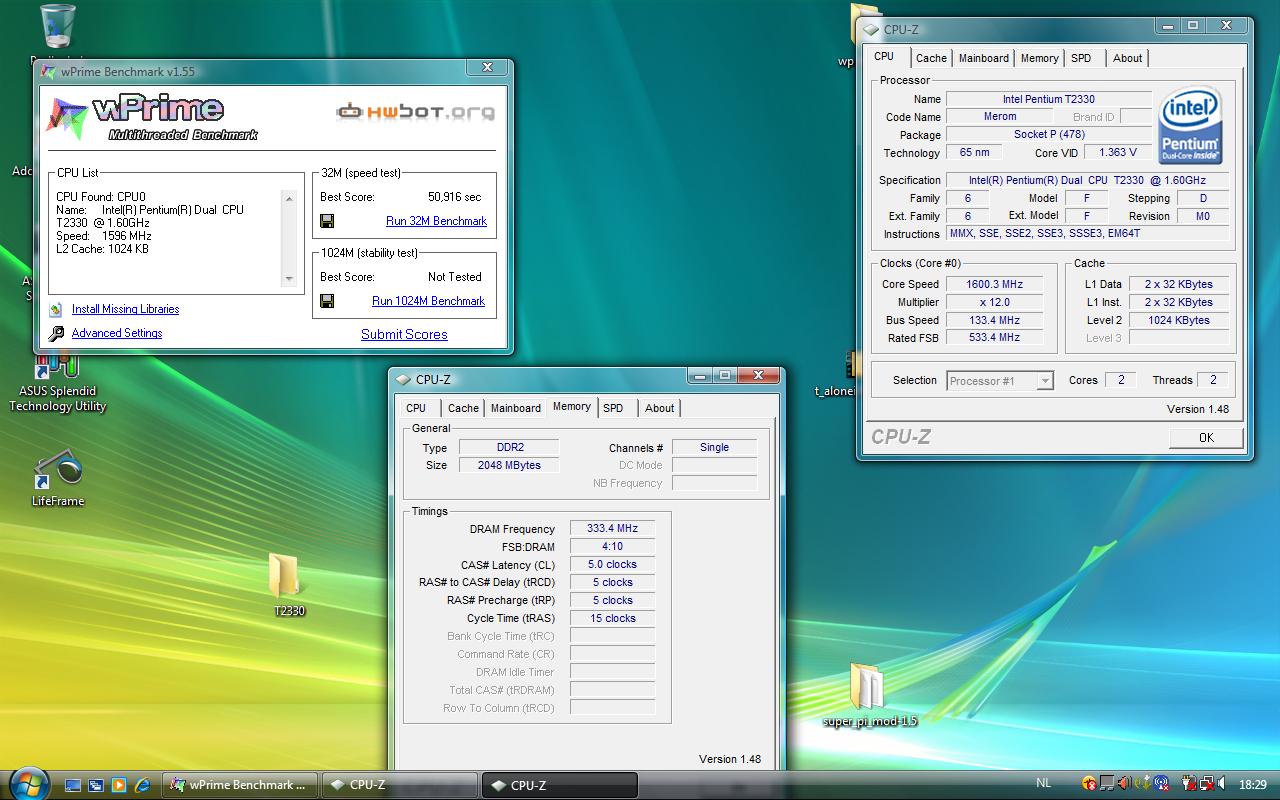Open Advanced Settings in wPrime
The image size is (1280, 800).
click(117, 333)
